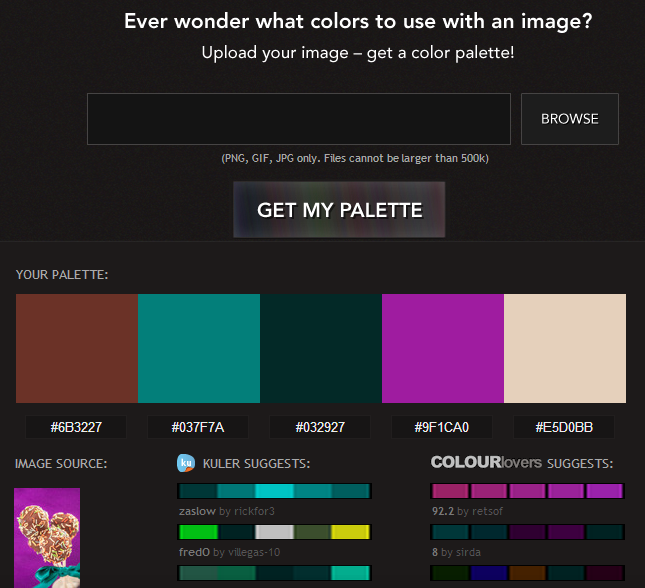The image size is (645, 588).
Task: Click the cake pops source image thumbnail
Action: 47,538
